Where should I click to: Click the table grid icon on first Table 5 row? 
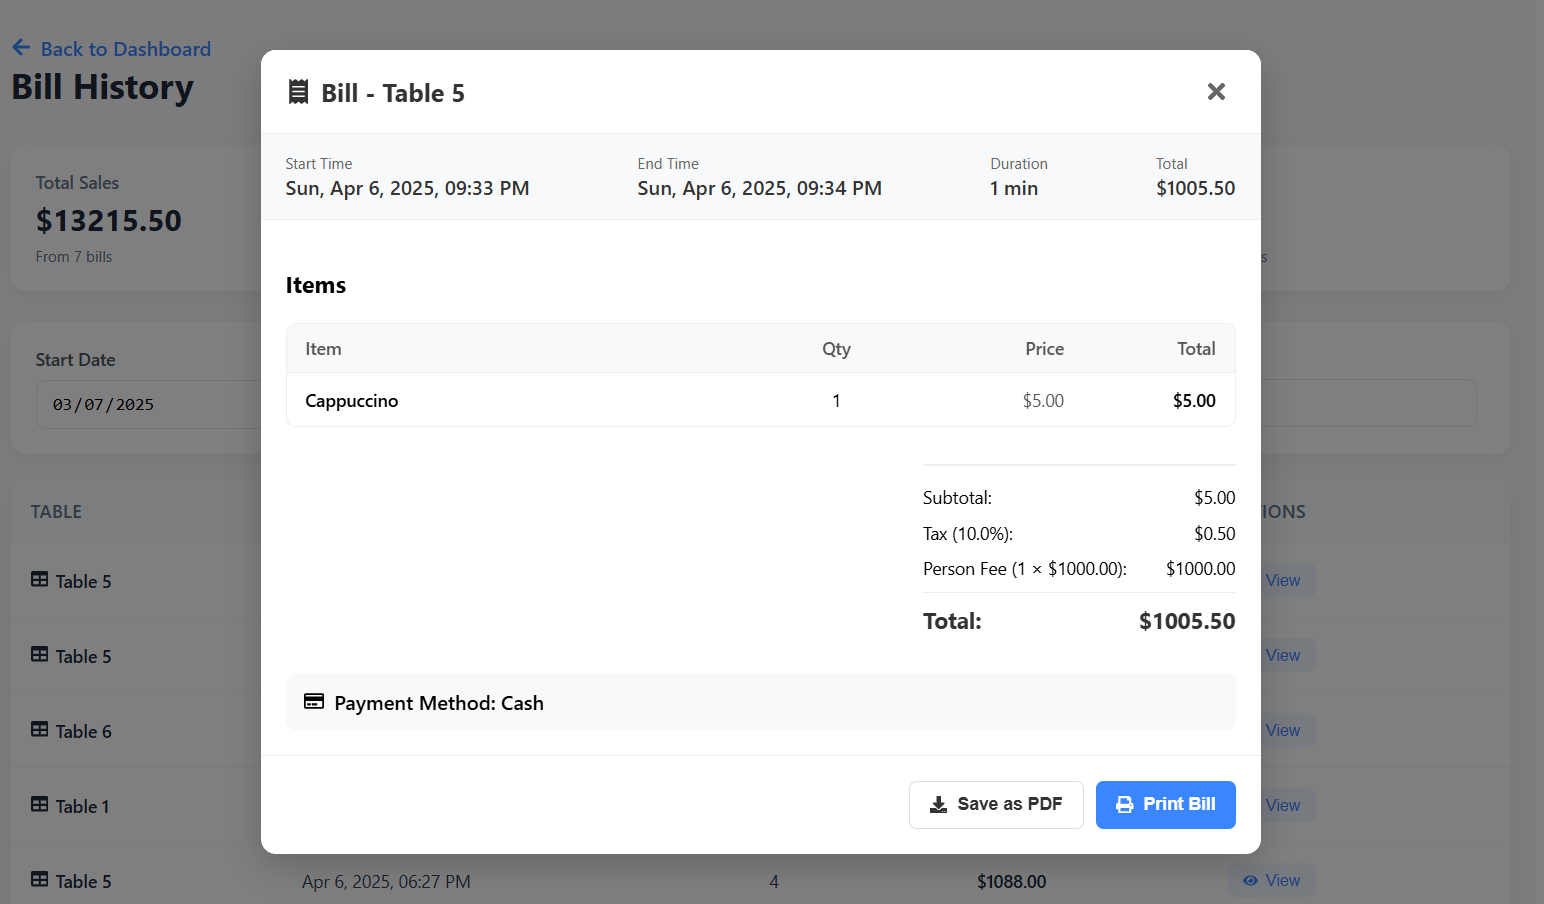38,579
